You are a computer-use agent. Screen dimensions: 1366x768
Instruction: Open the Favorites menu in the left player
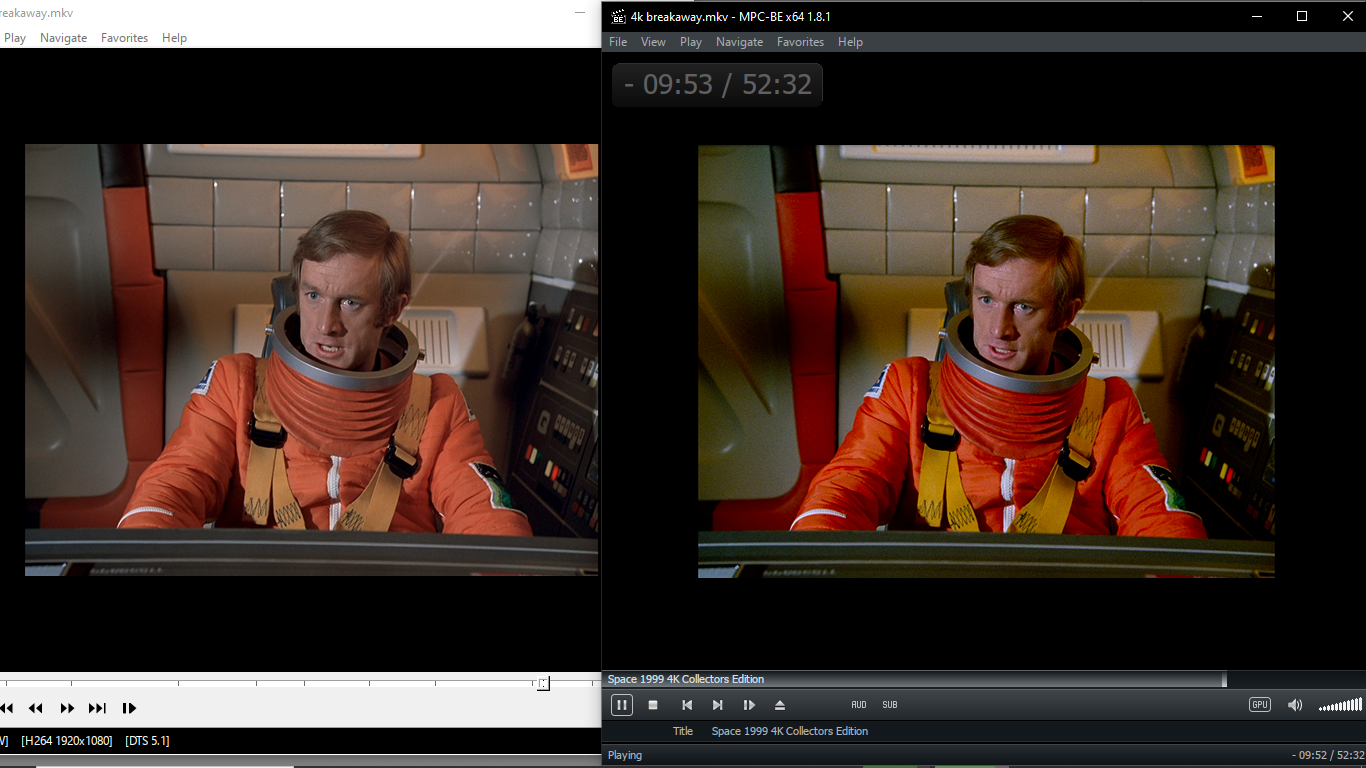pyautogui.click(x=124, y=38)
